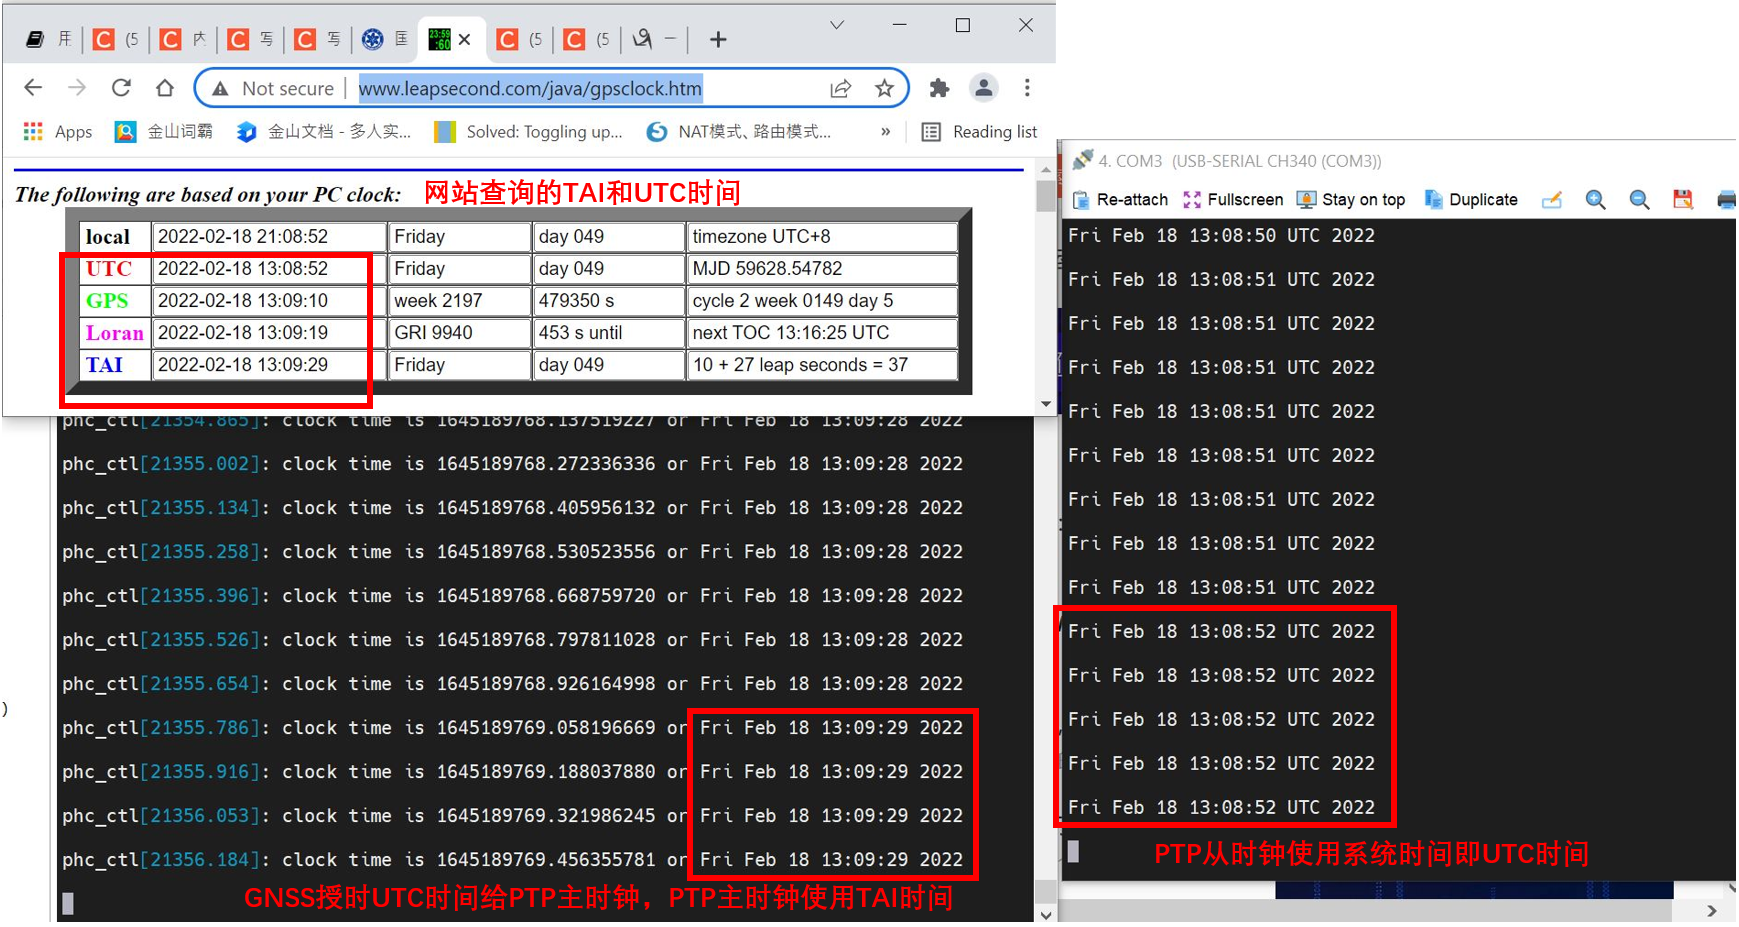Image resolution: width=1739 pixels, height=927 pixels.
Task: Open Chrome extensions puzzle icon
Action: (x=938, y=88)
